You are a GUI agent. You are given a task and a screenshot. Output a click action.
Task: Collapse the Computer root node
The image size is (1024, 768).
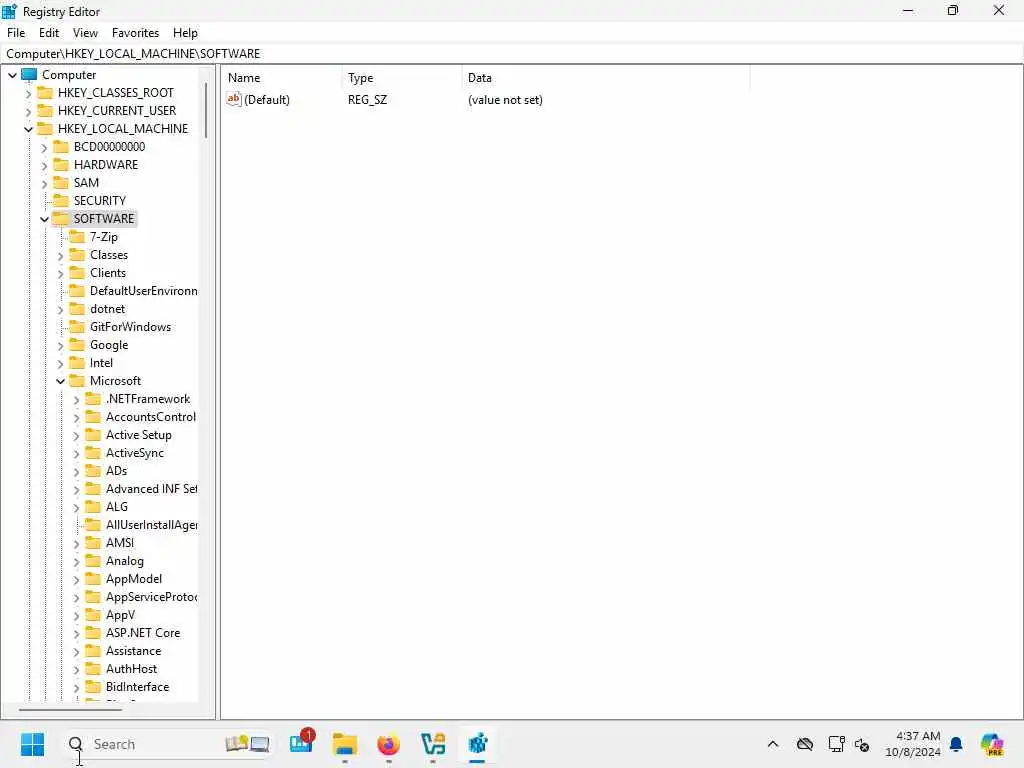[x=12, y=75]
